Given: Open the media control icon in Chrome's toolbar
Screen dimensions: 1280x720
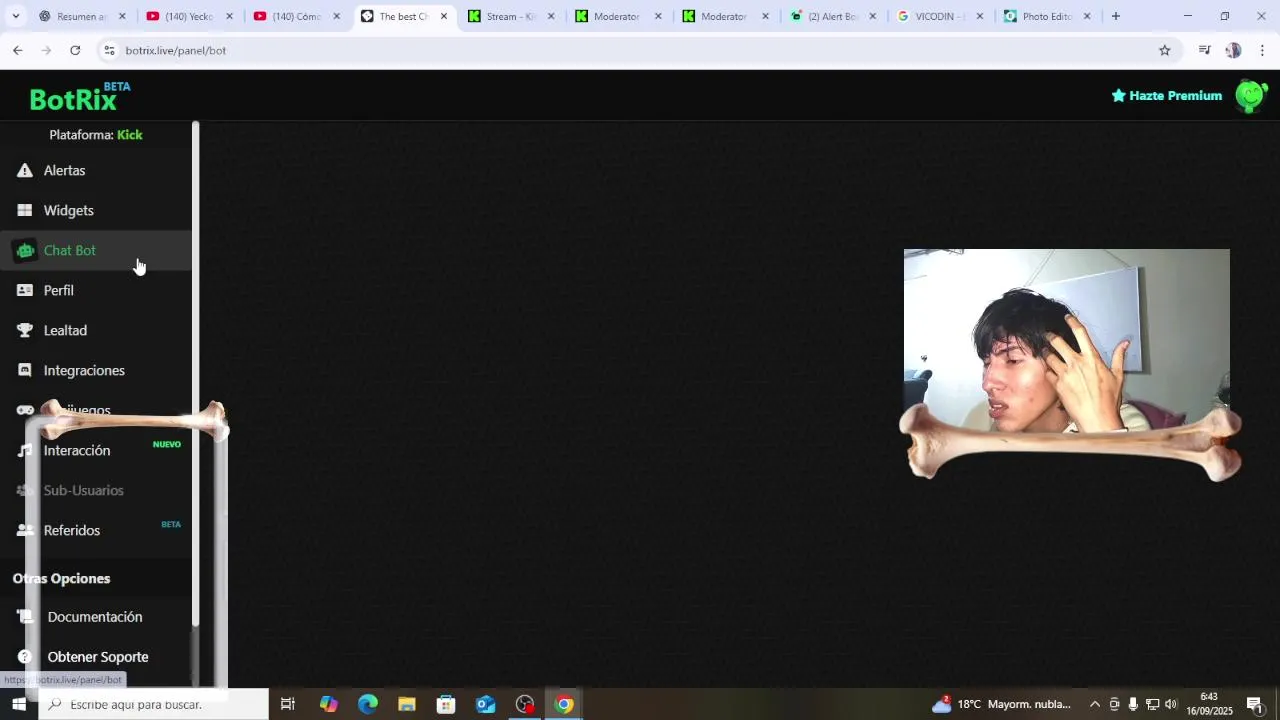Looking at the screenshot, I should 1204,50.
